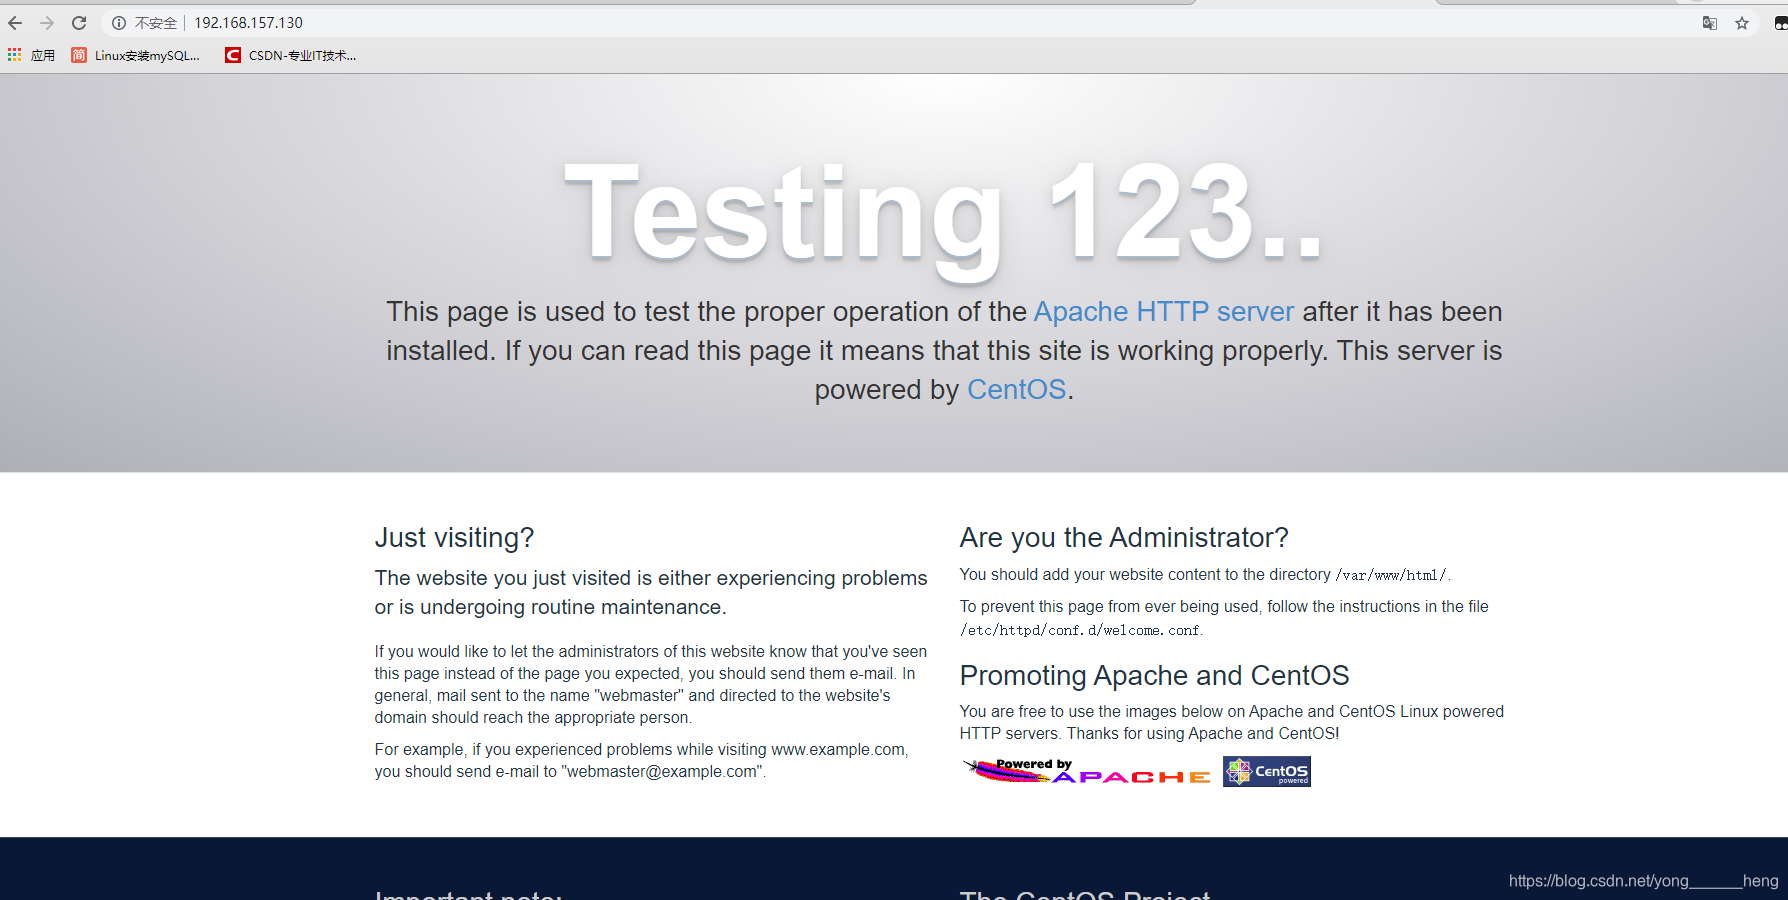
Task: Click the 'Just visiting?' heading
Action: point(454,538)
